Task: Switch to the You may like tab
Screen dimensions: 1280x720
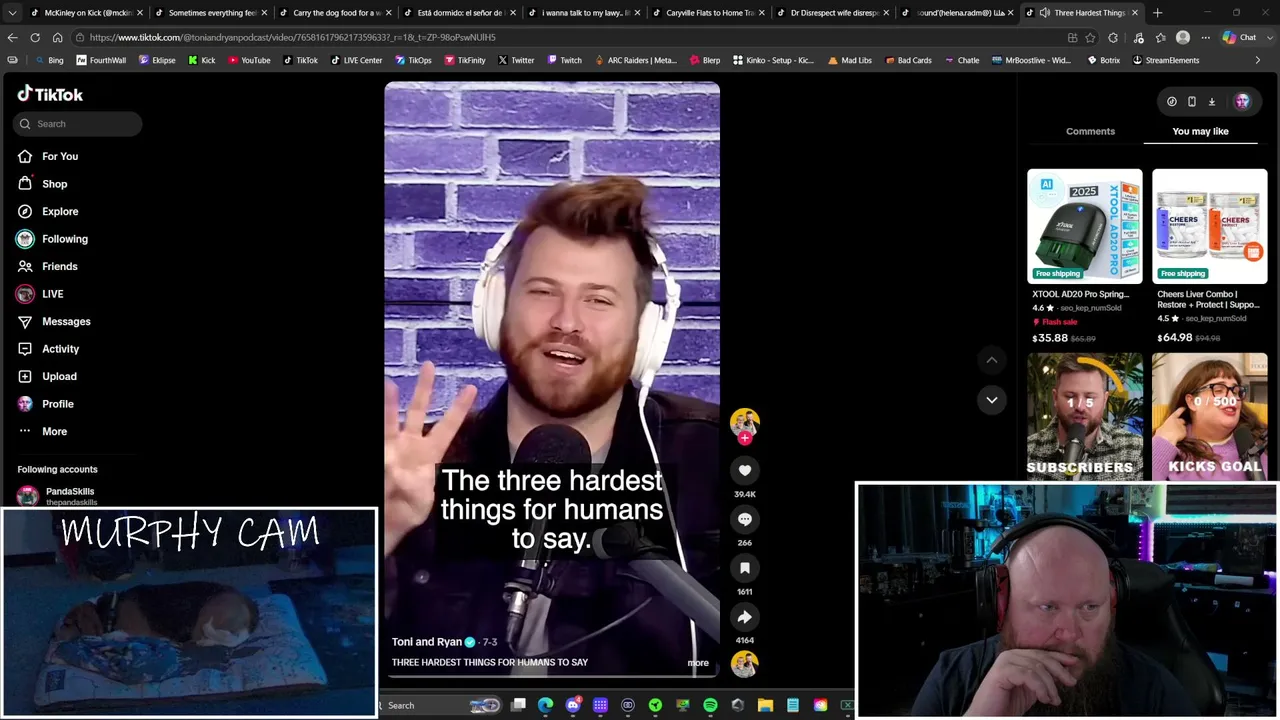Action: point(1200,131)
